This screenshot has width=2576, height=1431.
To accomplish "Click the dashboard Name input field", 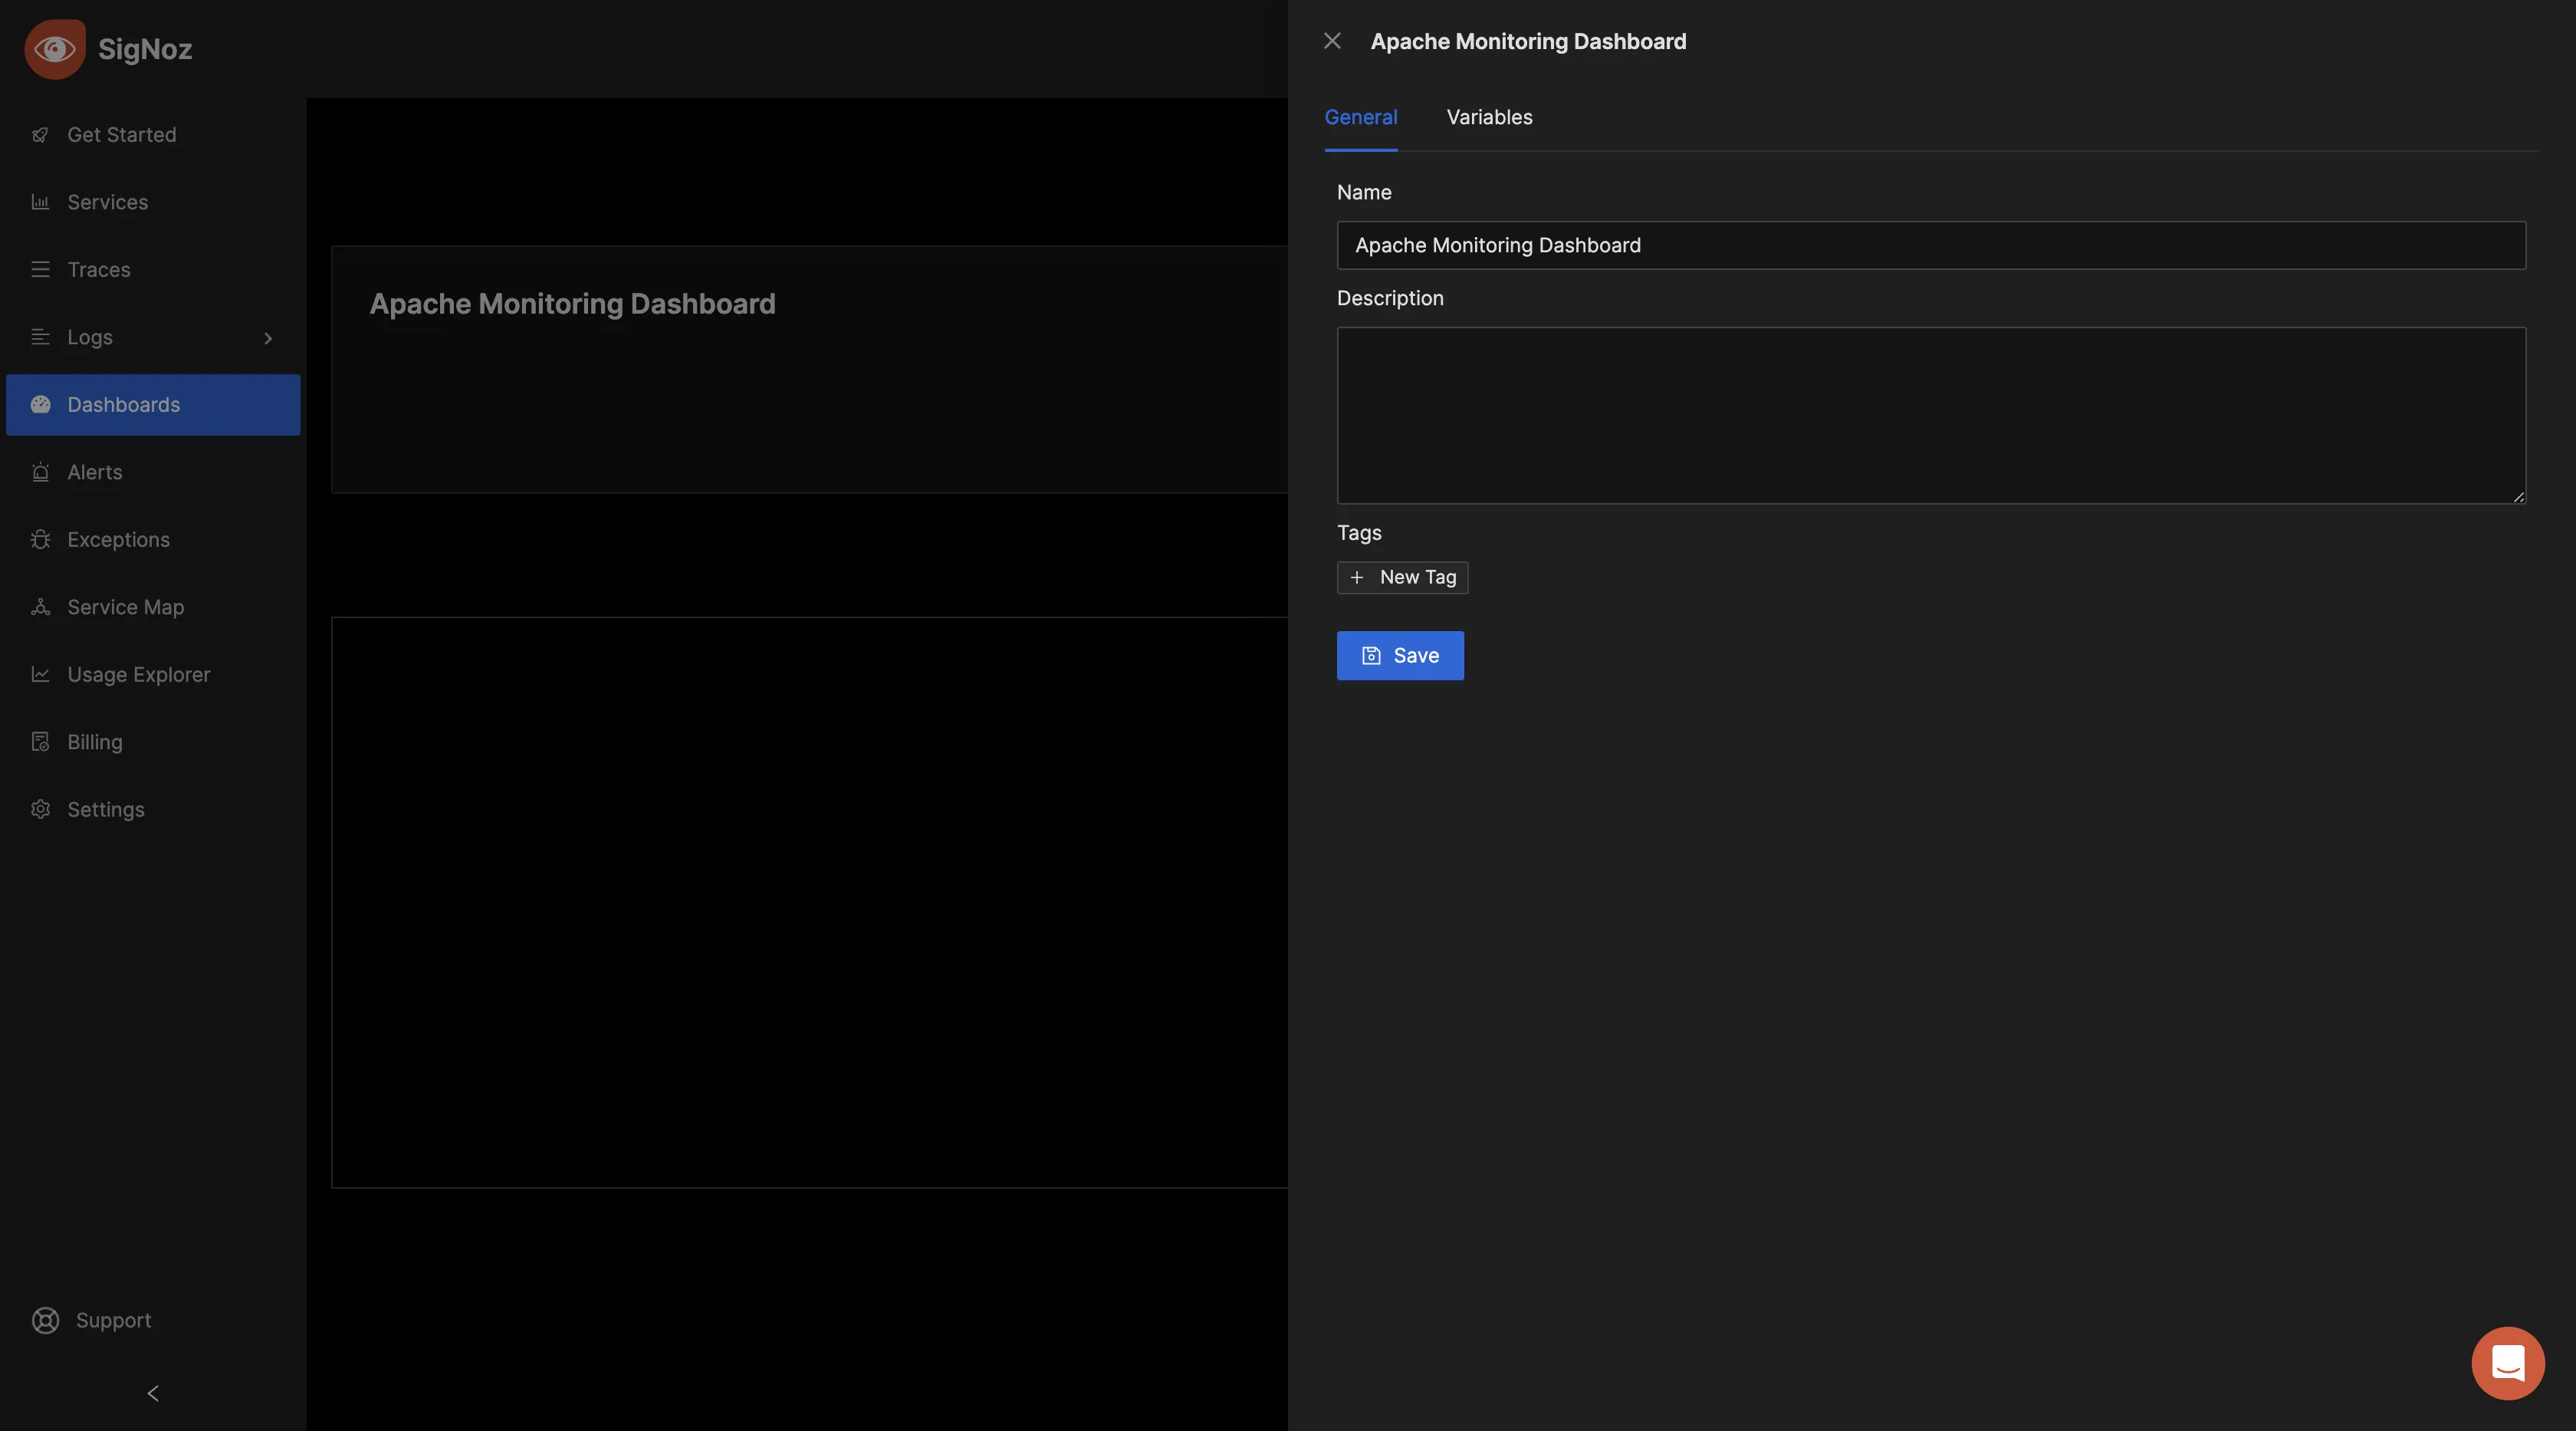I will 1931,245.
